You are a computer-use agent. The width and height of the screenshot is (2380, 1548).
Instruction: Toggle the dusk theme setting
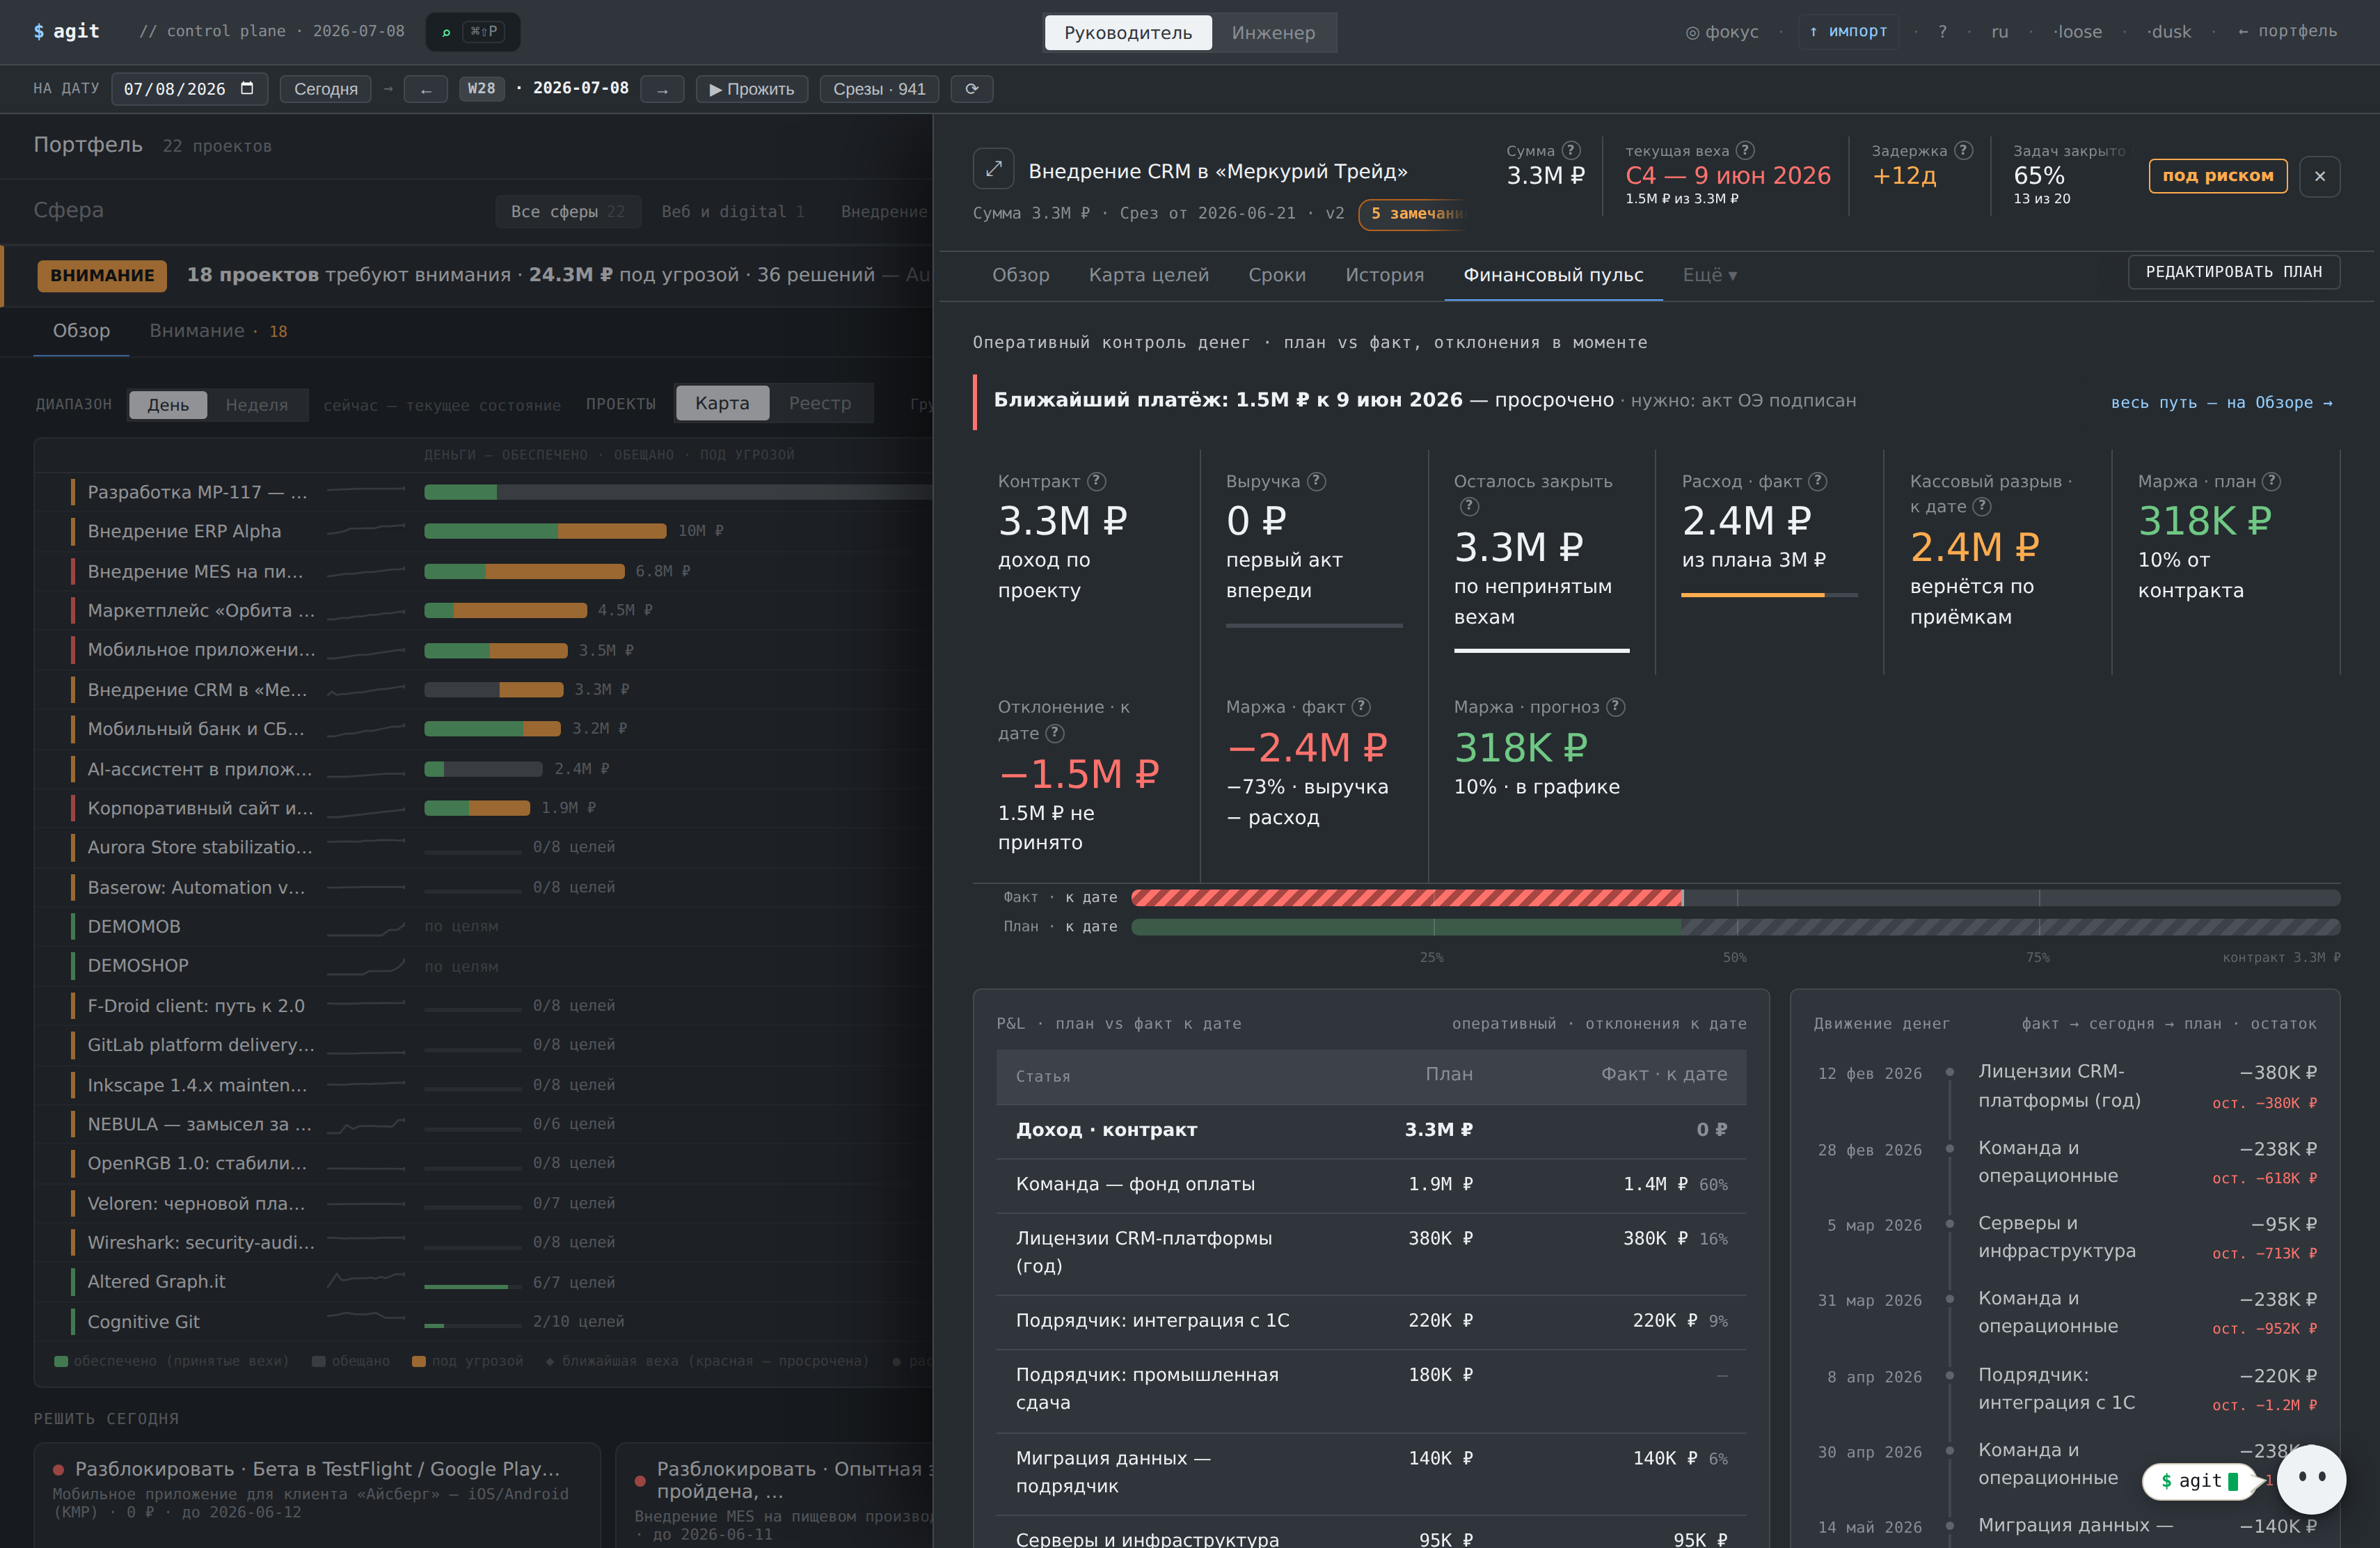pos(2168,32)
